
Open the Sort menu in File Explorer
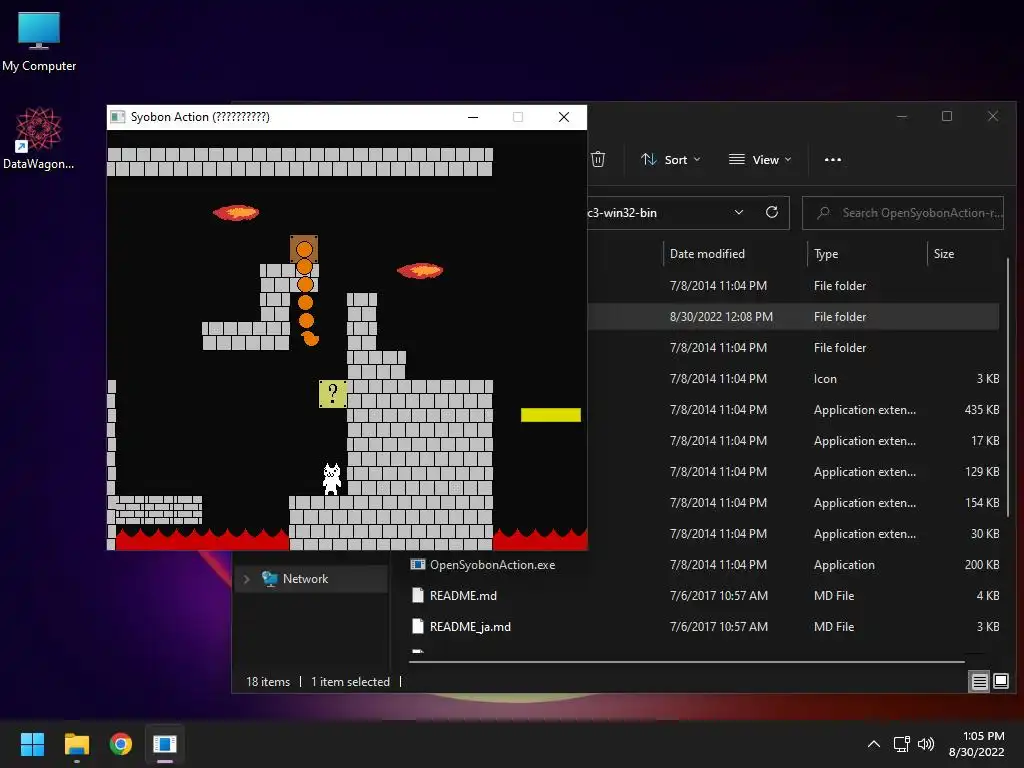click(671, 159)
